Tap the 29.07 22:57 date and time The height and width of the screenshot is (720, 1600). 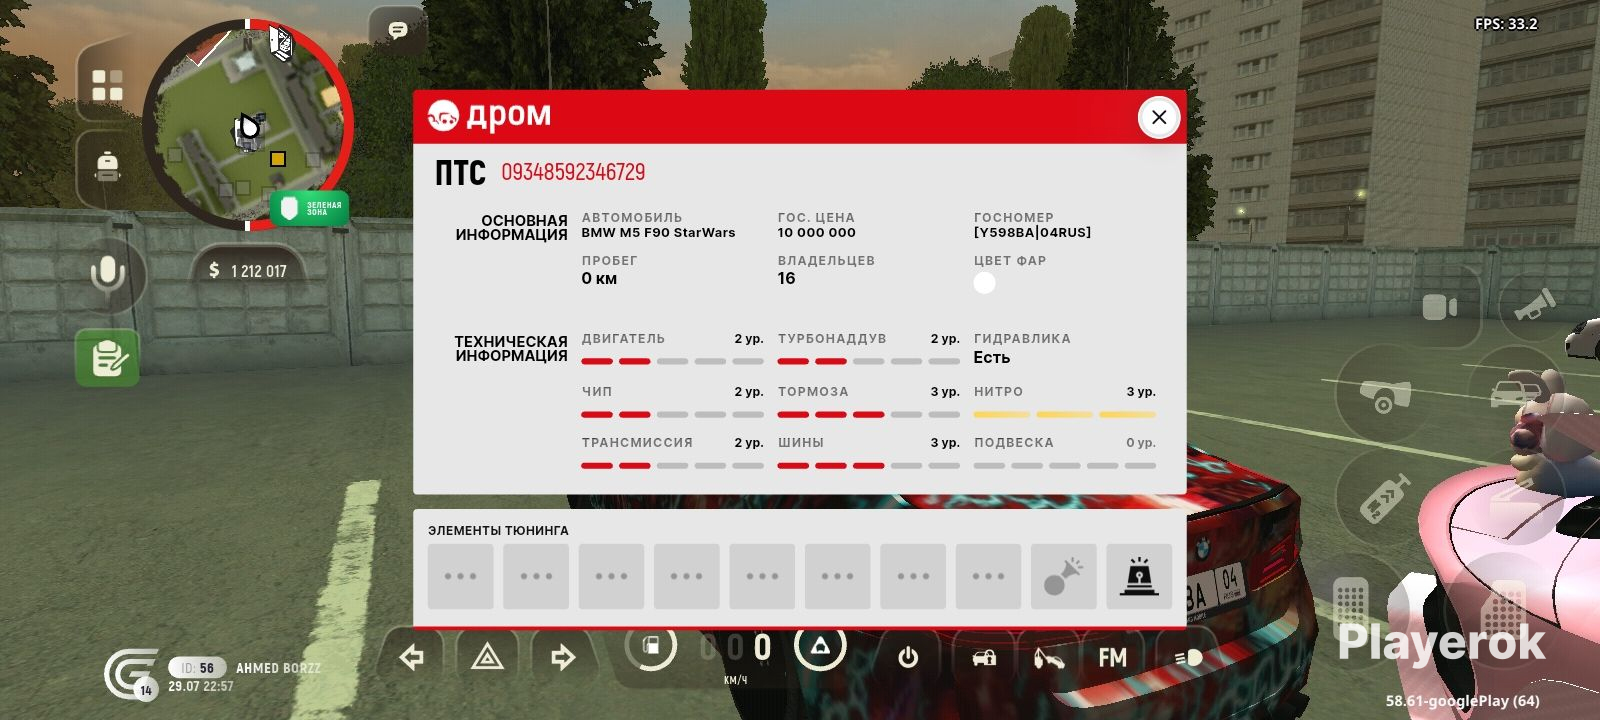coord(201,687)
